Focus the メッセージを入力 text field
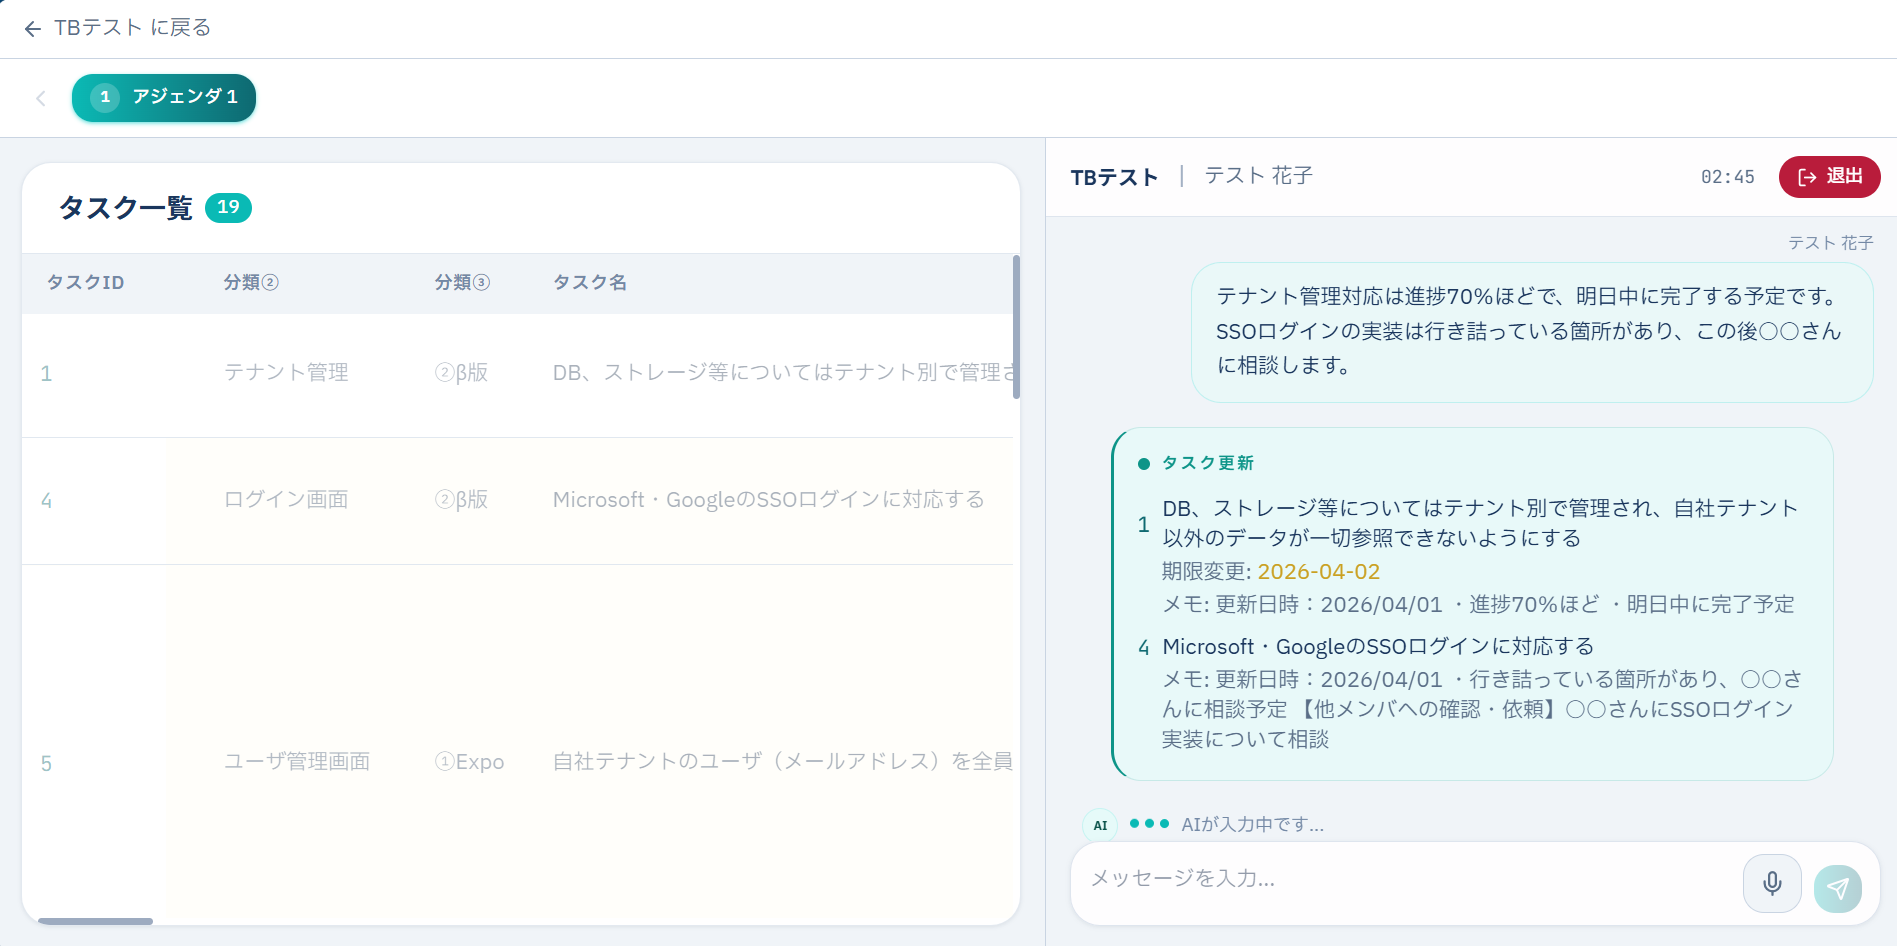Viewport: 1897px width, 946px height. pyautogui.click(x=1400, y=879)
